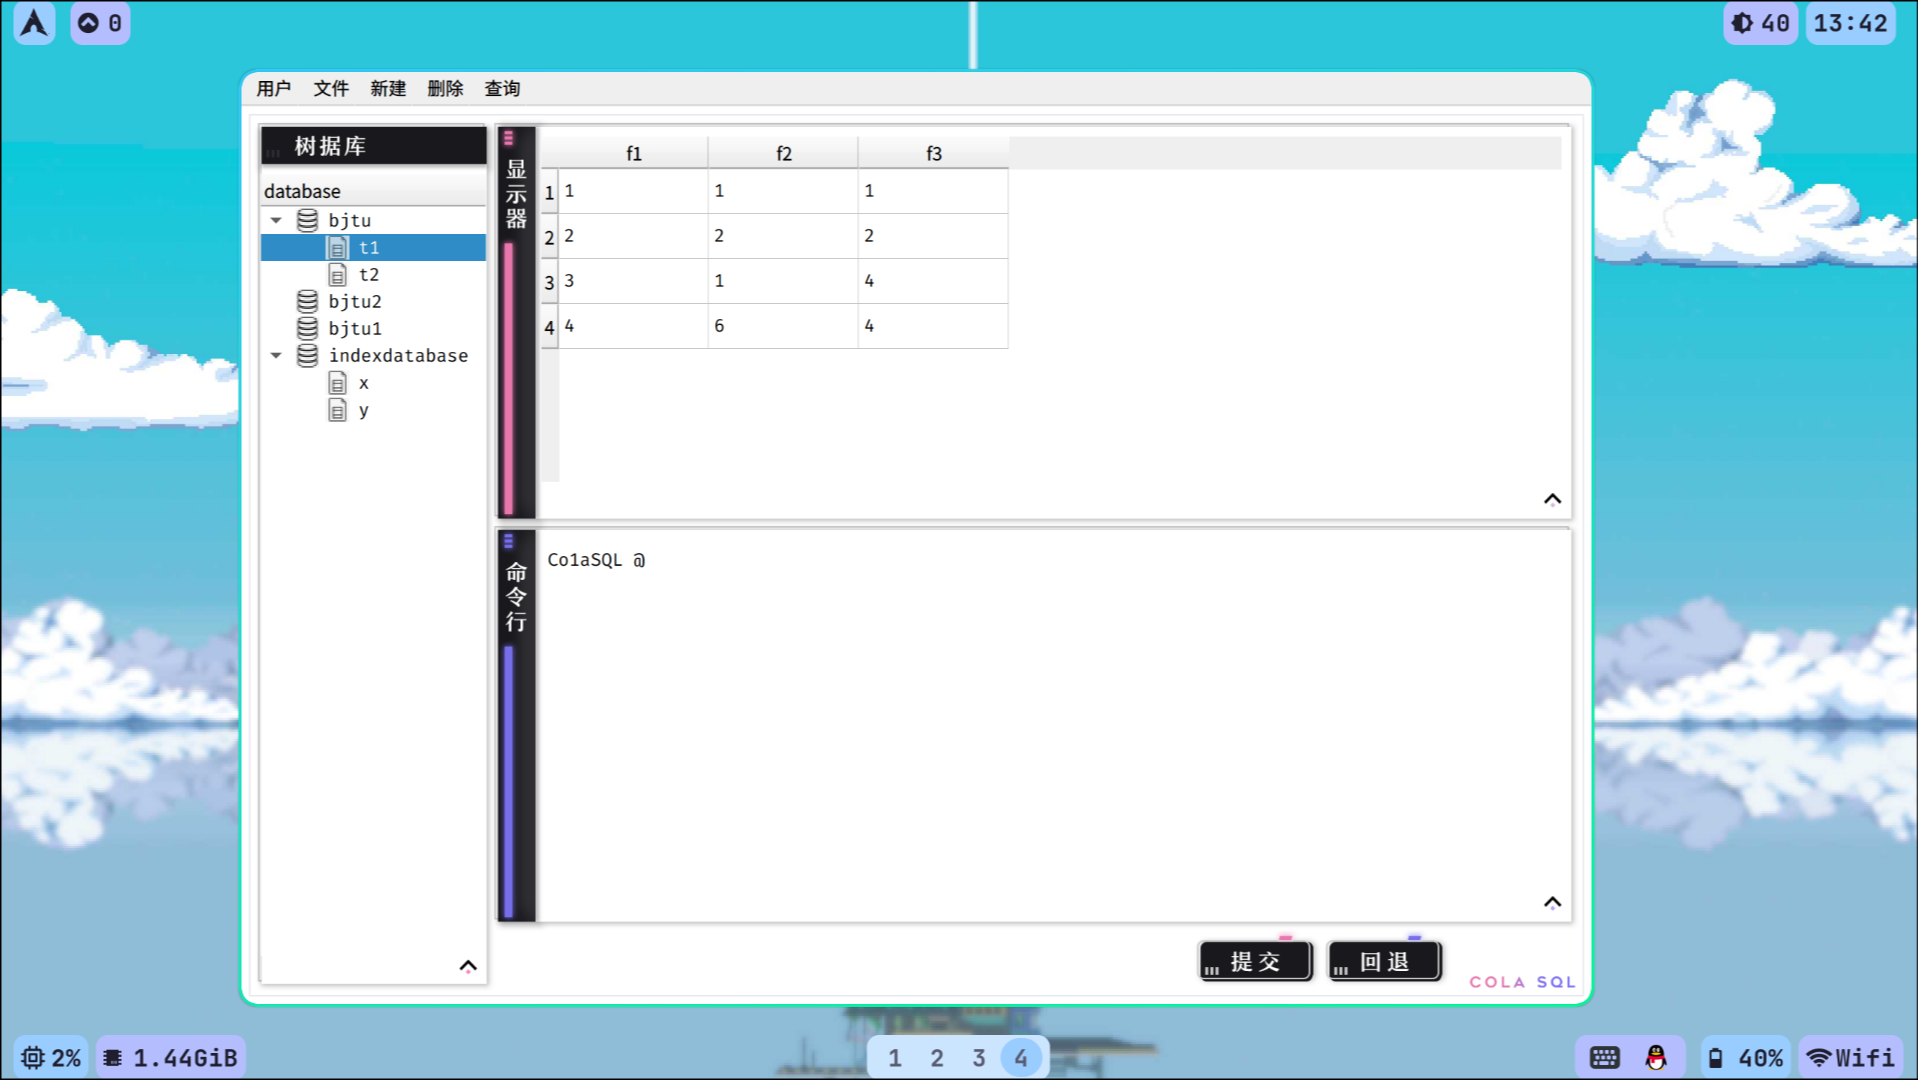Open the 删除 menu

click(x=445, y=89)
